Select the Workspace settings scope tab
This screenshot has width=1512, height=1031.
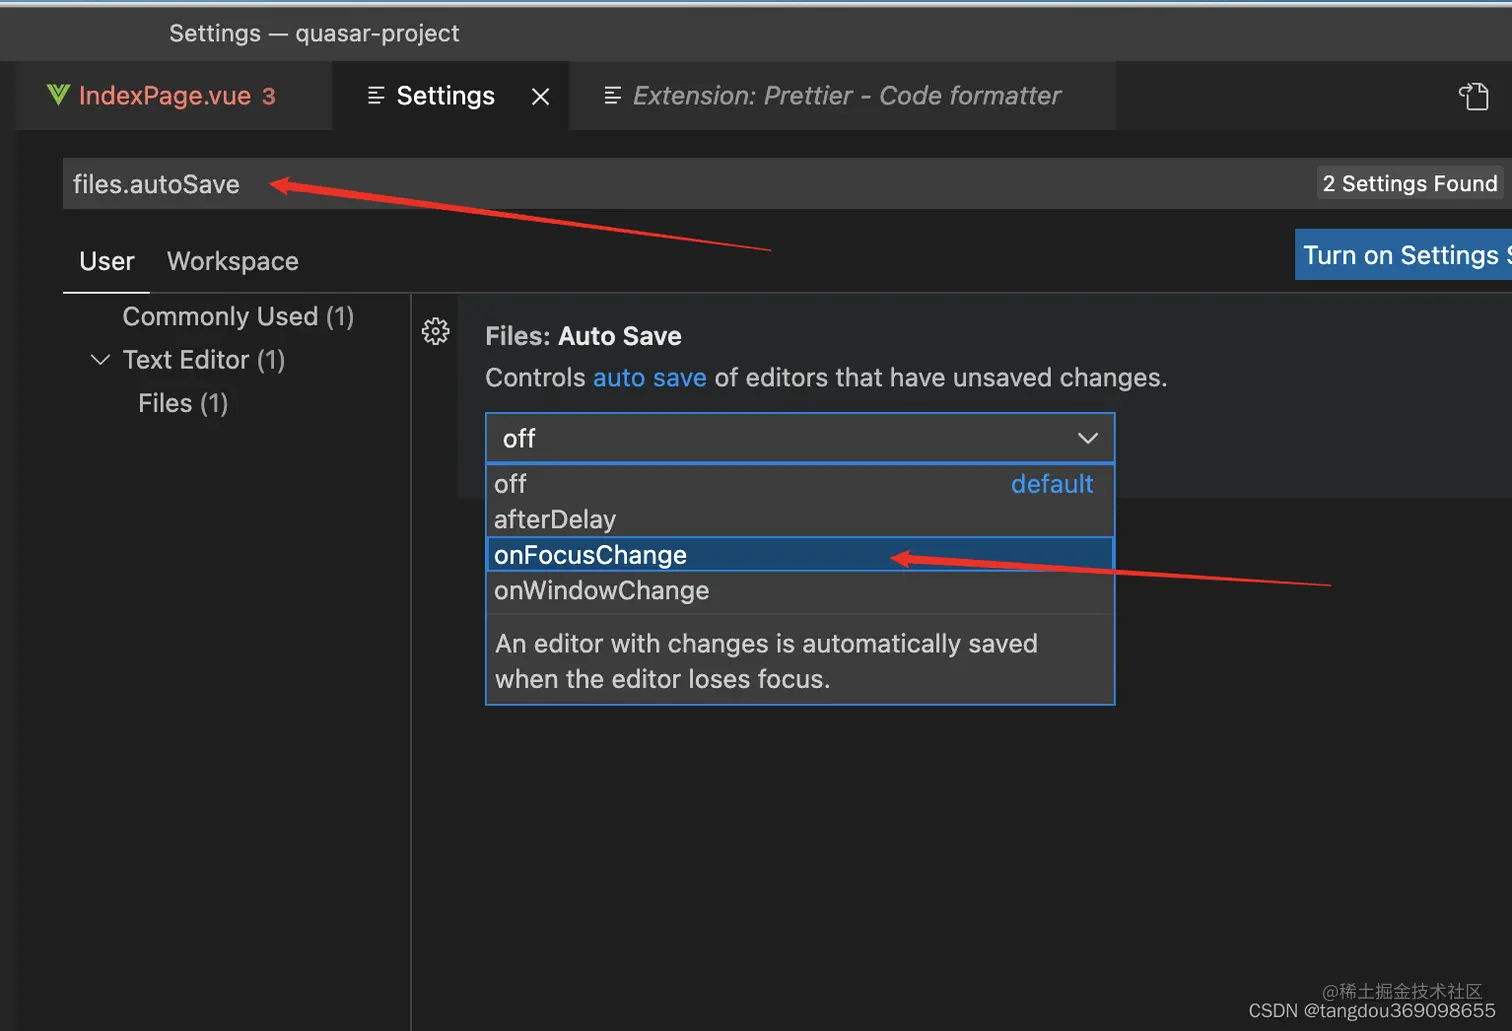point(233,262)
